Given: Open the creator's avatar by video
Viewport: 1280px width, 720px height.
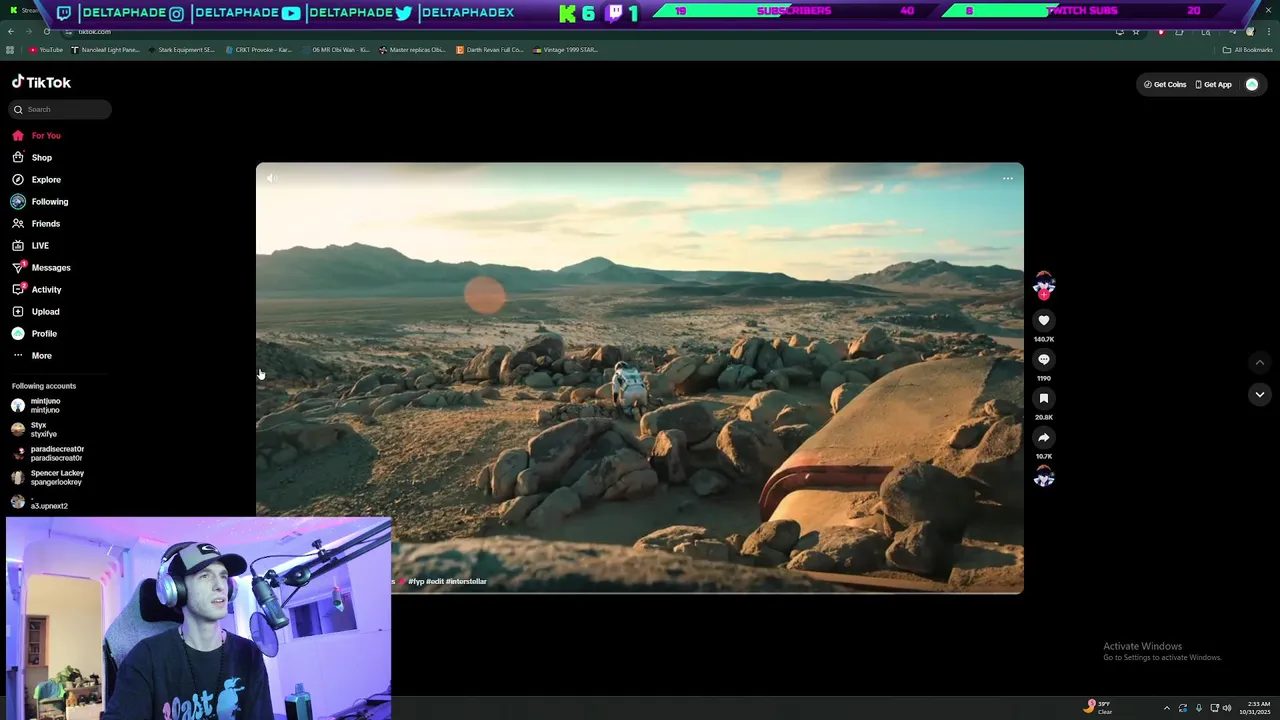Looking at the screenshot, I should pyautogui.click(x=1043, y=283).
